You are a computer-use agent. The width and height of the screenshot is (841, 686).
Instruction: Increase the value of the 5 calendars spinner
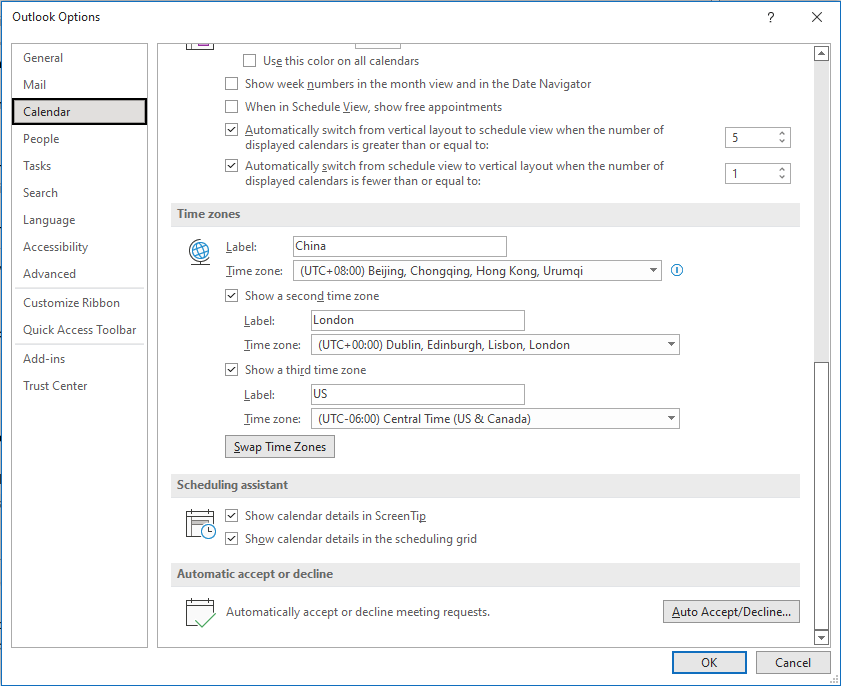(x=782, y=133)
